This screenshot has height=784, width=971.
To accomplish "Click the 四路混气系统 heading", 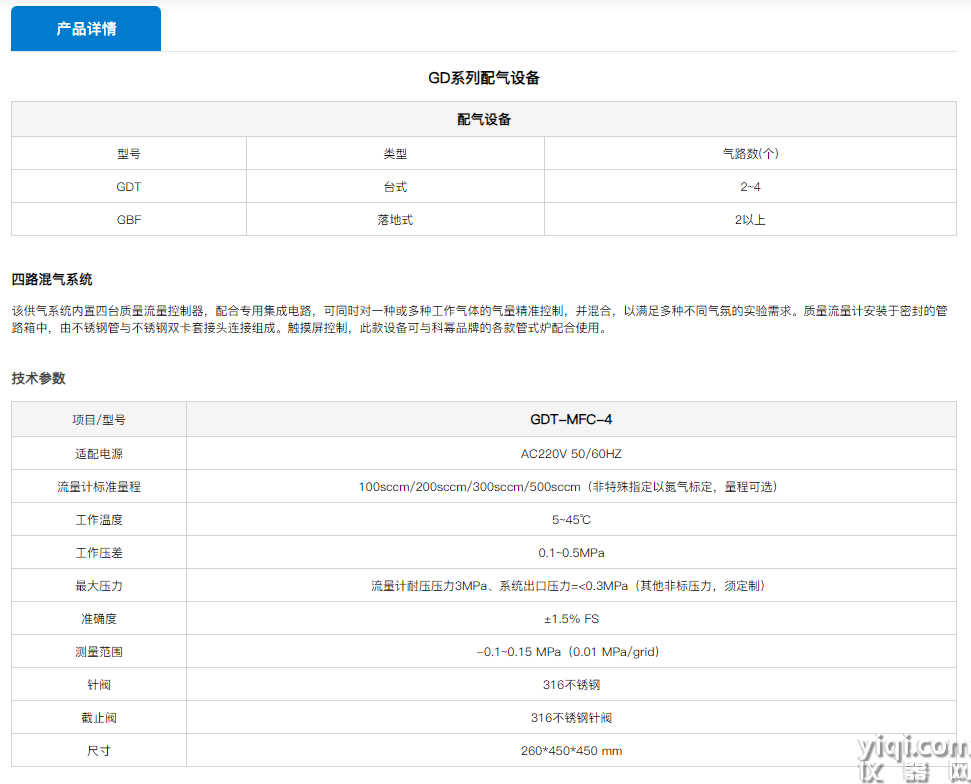I will pos(52,279).
